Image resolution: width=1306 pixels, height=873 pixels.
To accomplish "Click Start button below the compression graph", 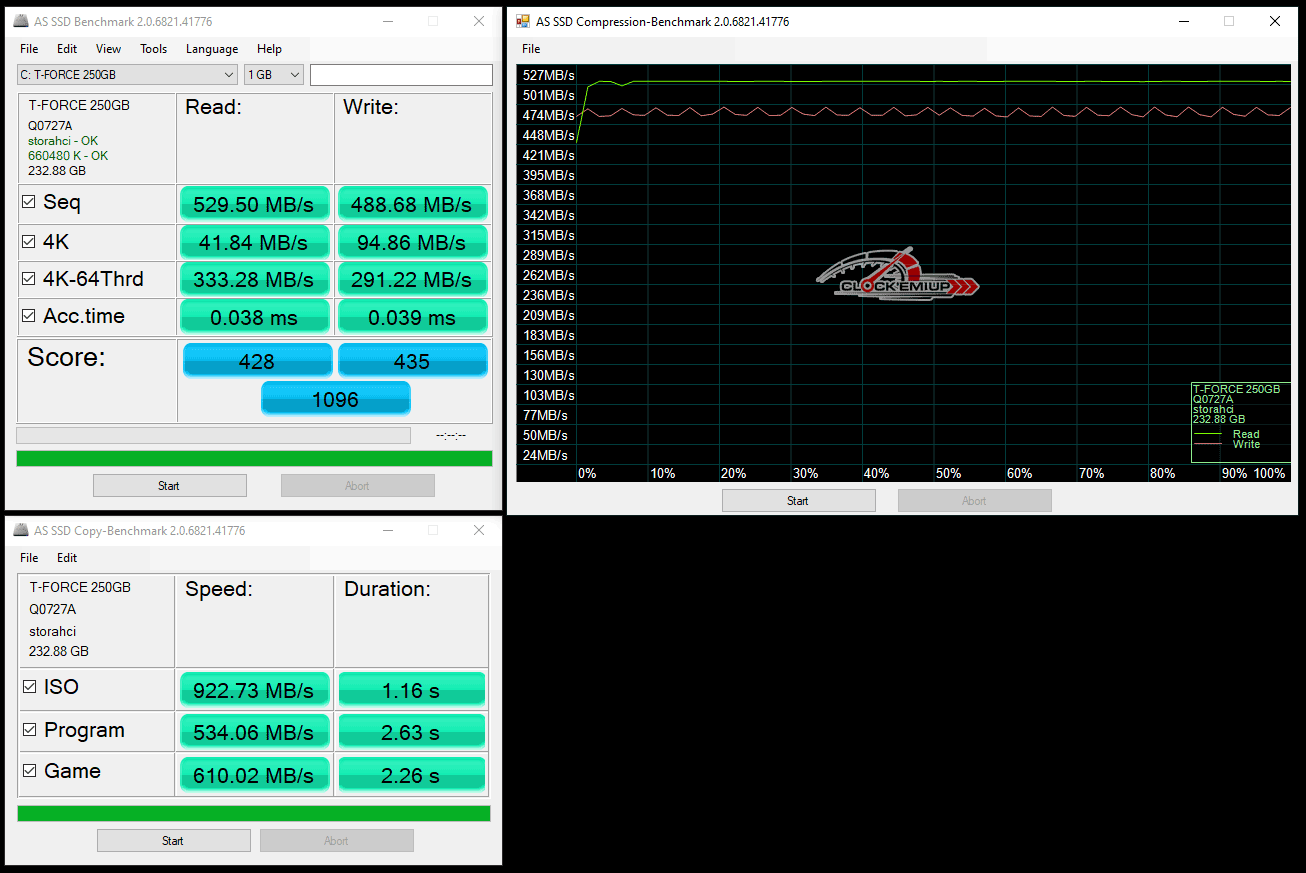I will (x=798, y=501).
